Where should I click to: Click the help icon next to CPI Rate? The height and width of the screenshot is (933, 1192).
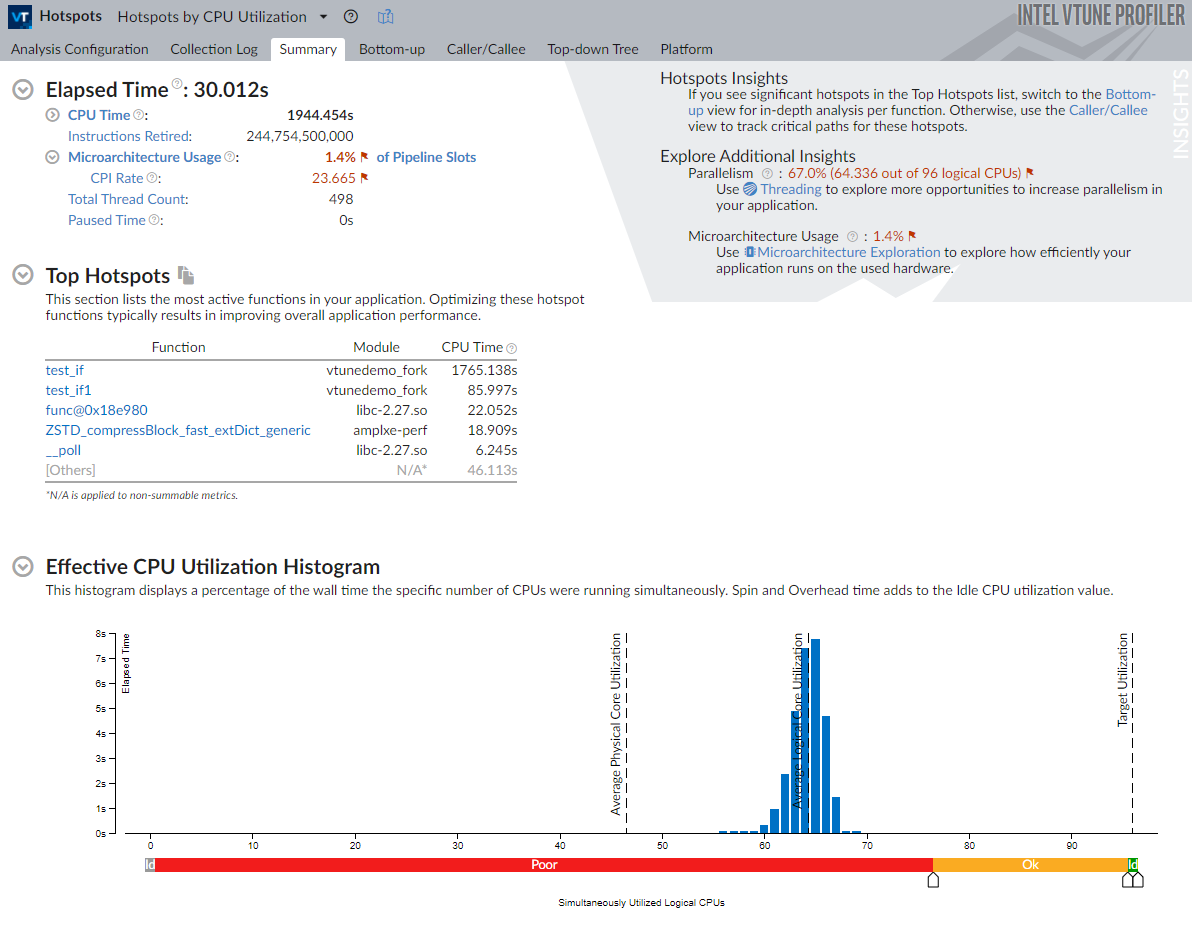coord(152,178)
